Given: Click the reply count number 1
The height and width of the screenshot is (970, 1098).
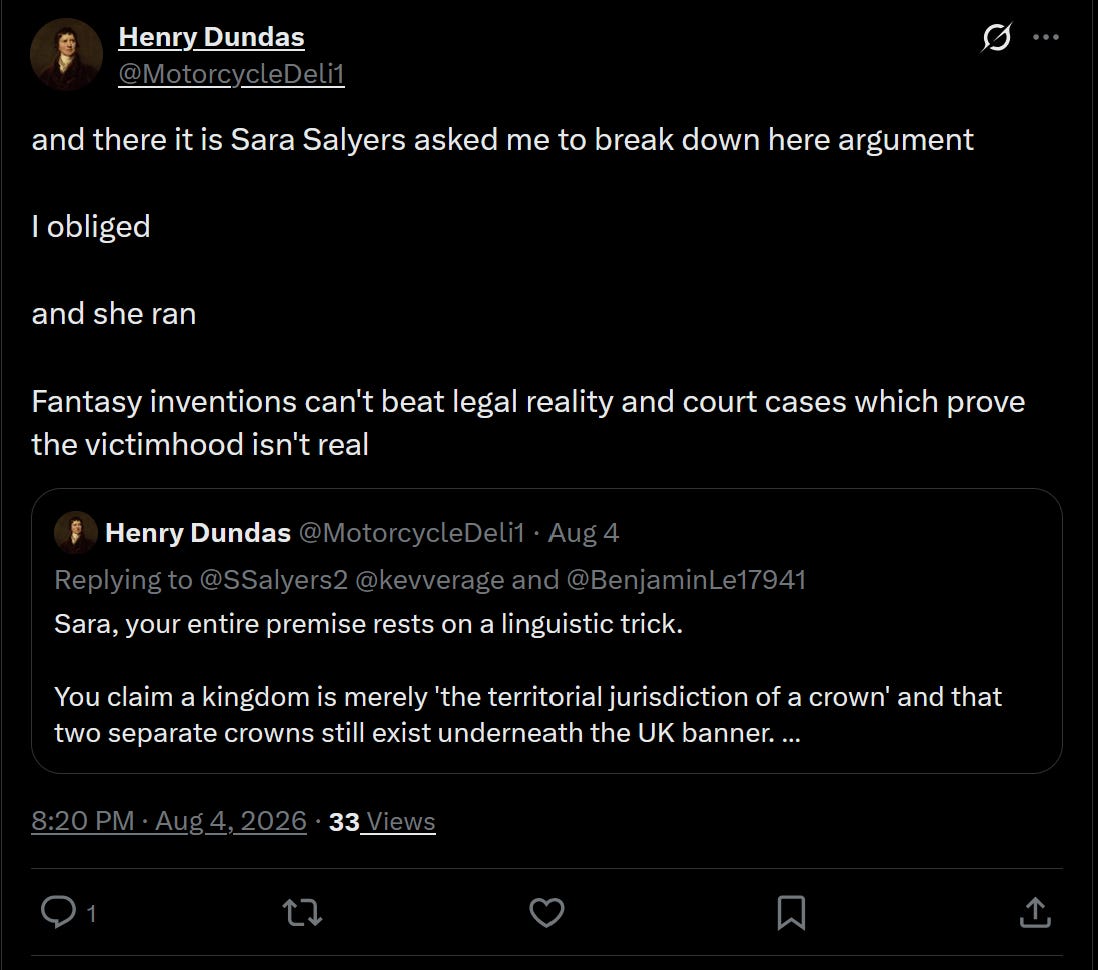Looking at the screenshot, I should point(91,913).
